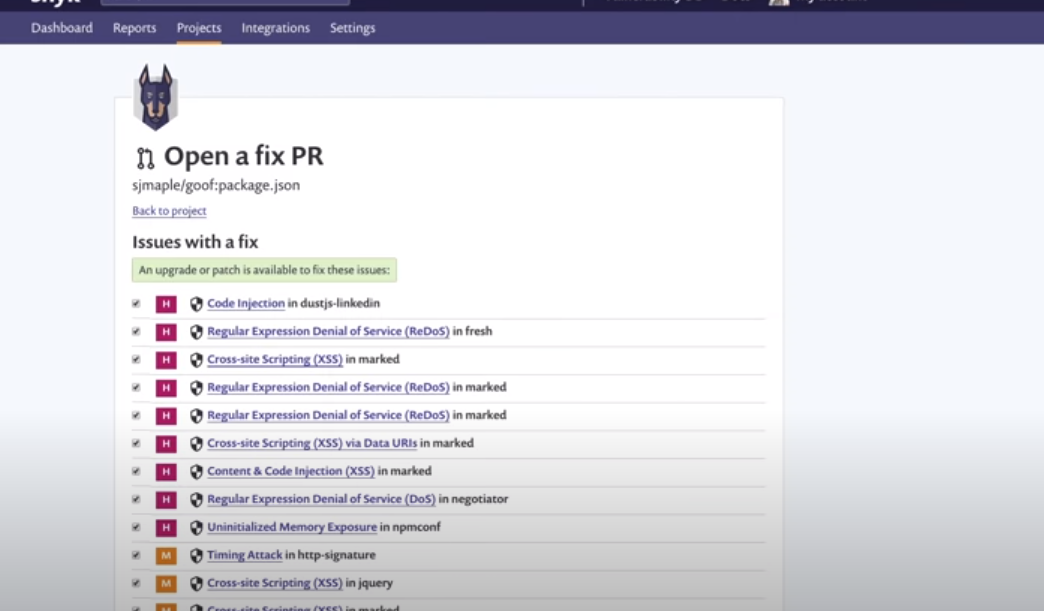Image resolution: width=1044 pixels, height=611 pixels.
Task: Click the 'in dustjs-linkedin' package text
Action: pyautogui.click(x=334, y=304)
